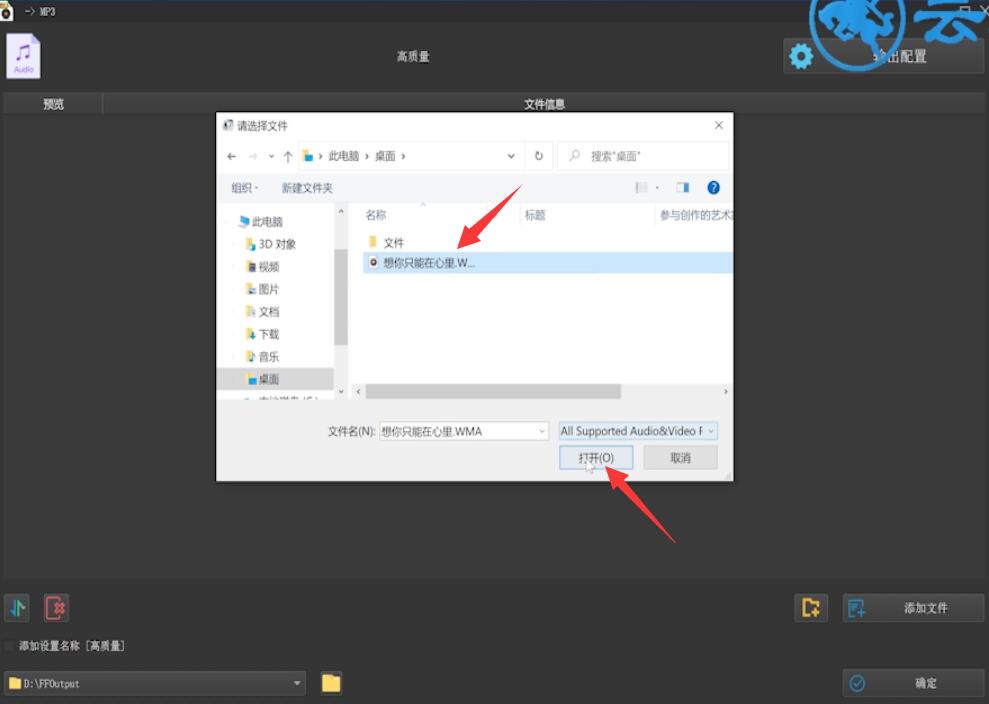Sort by the 标题 column header
989x704 pixels.
point(535,215)
